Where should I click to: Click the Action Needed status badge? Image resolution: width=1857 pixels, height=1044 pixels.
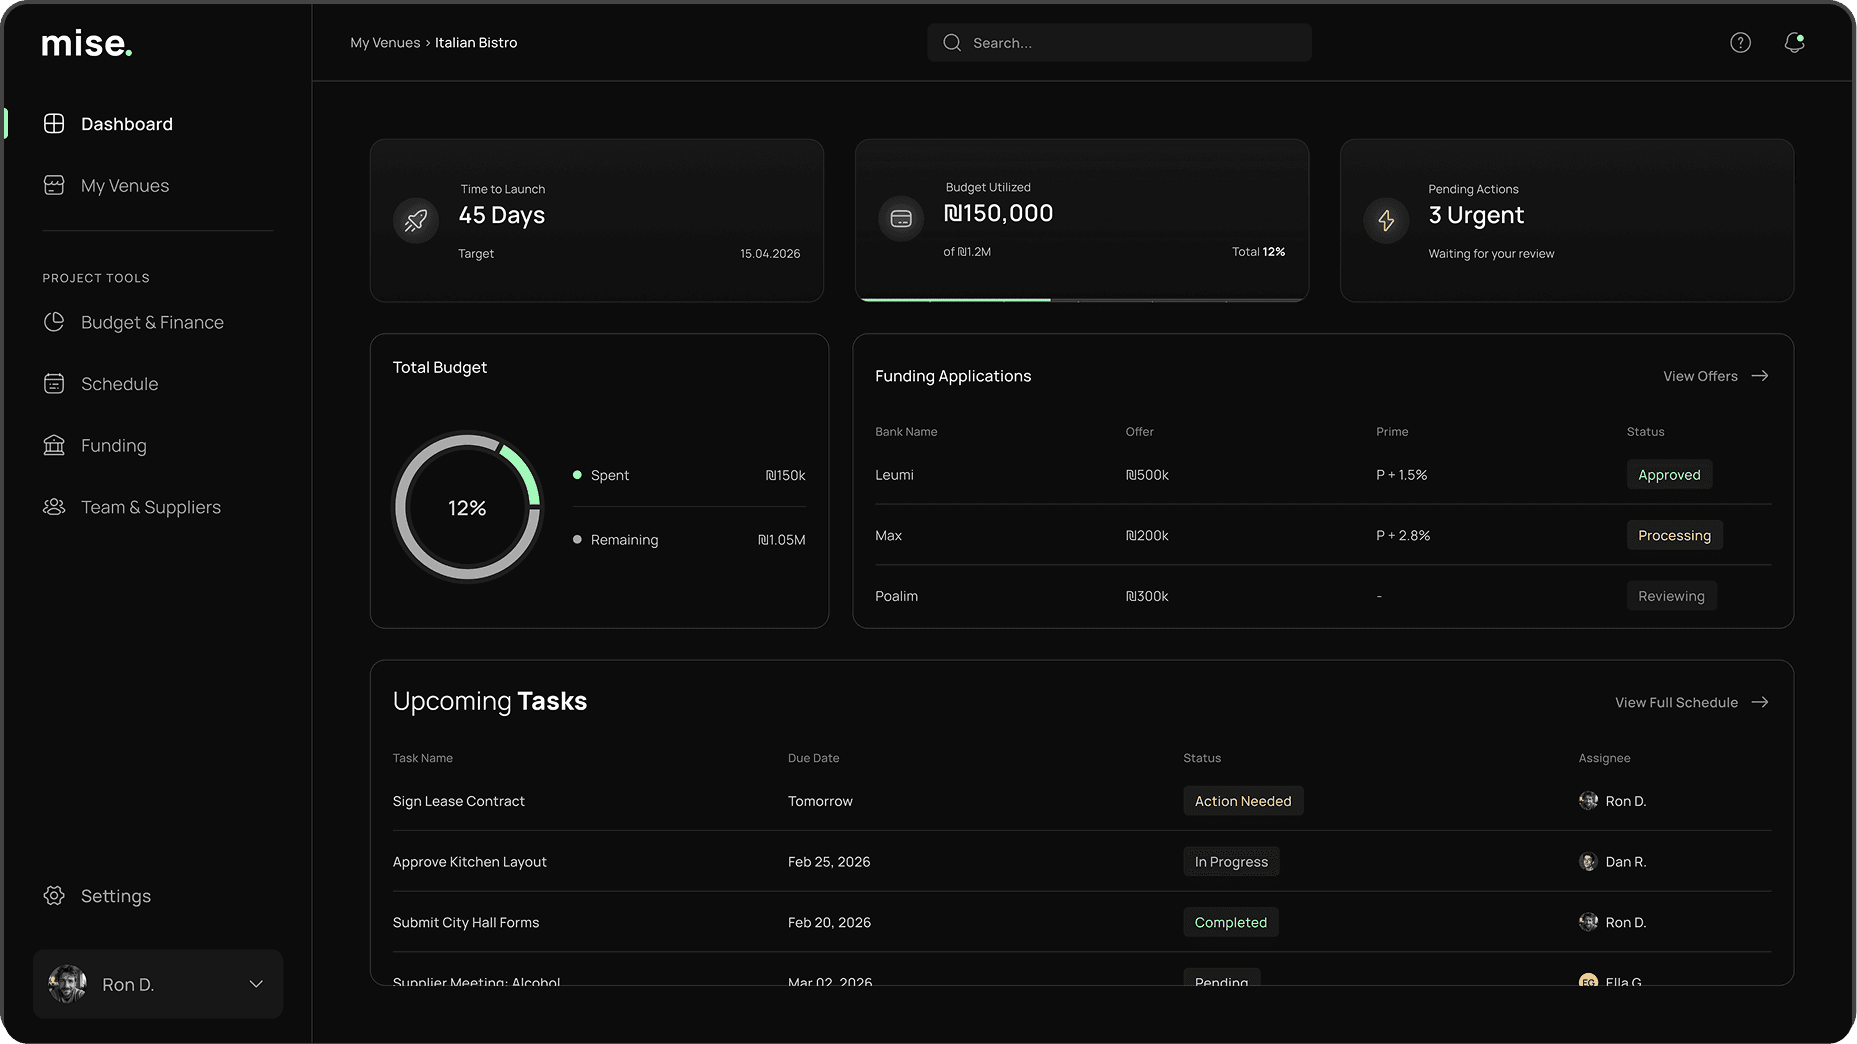[1243, 801]
